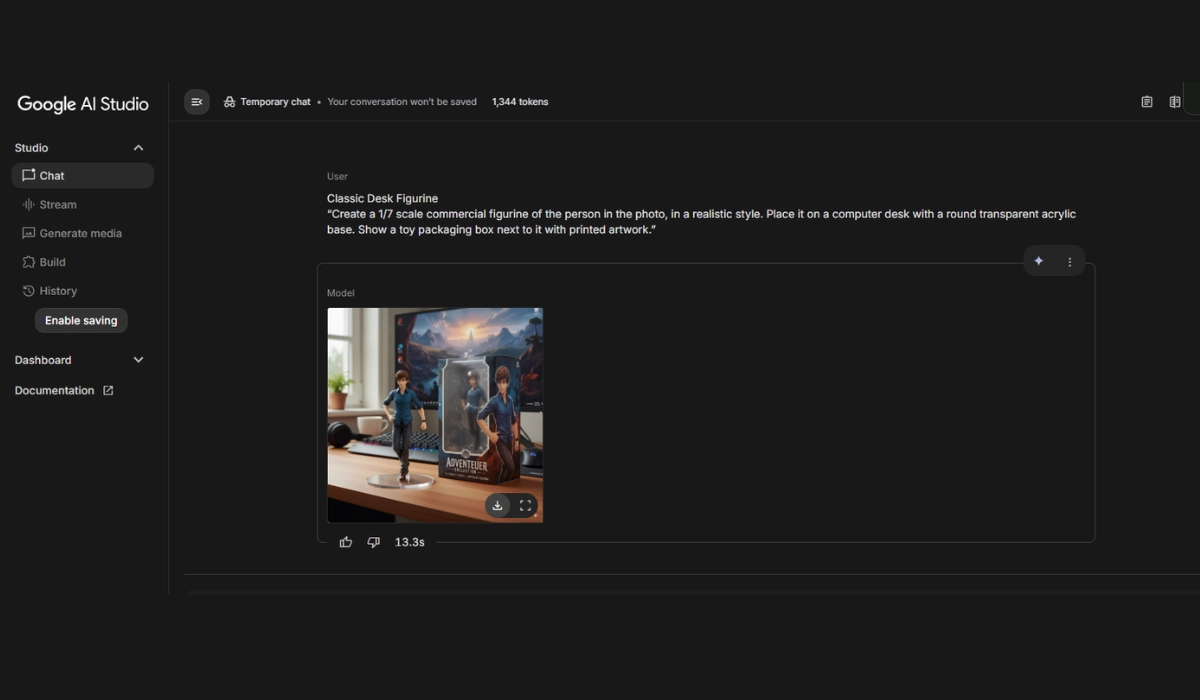Expand the generated image to fullscreen
The image size is (1200, 700).
pos(525,506)
